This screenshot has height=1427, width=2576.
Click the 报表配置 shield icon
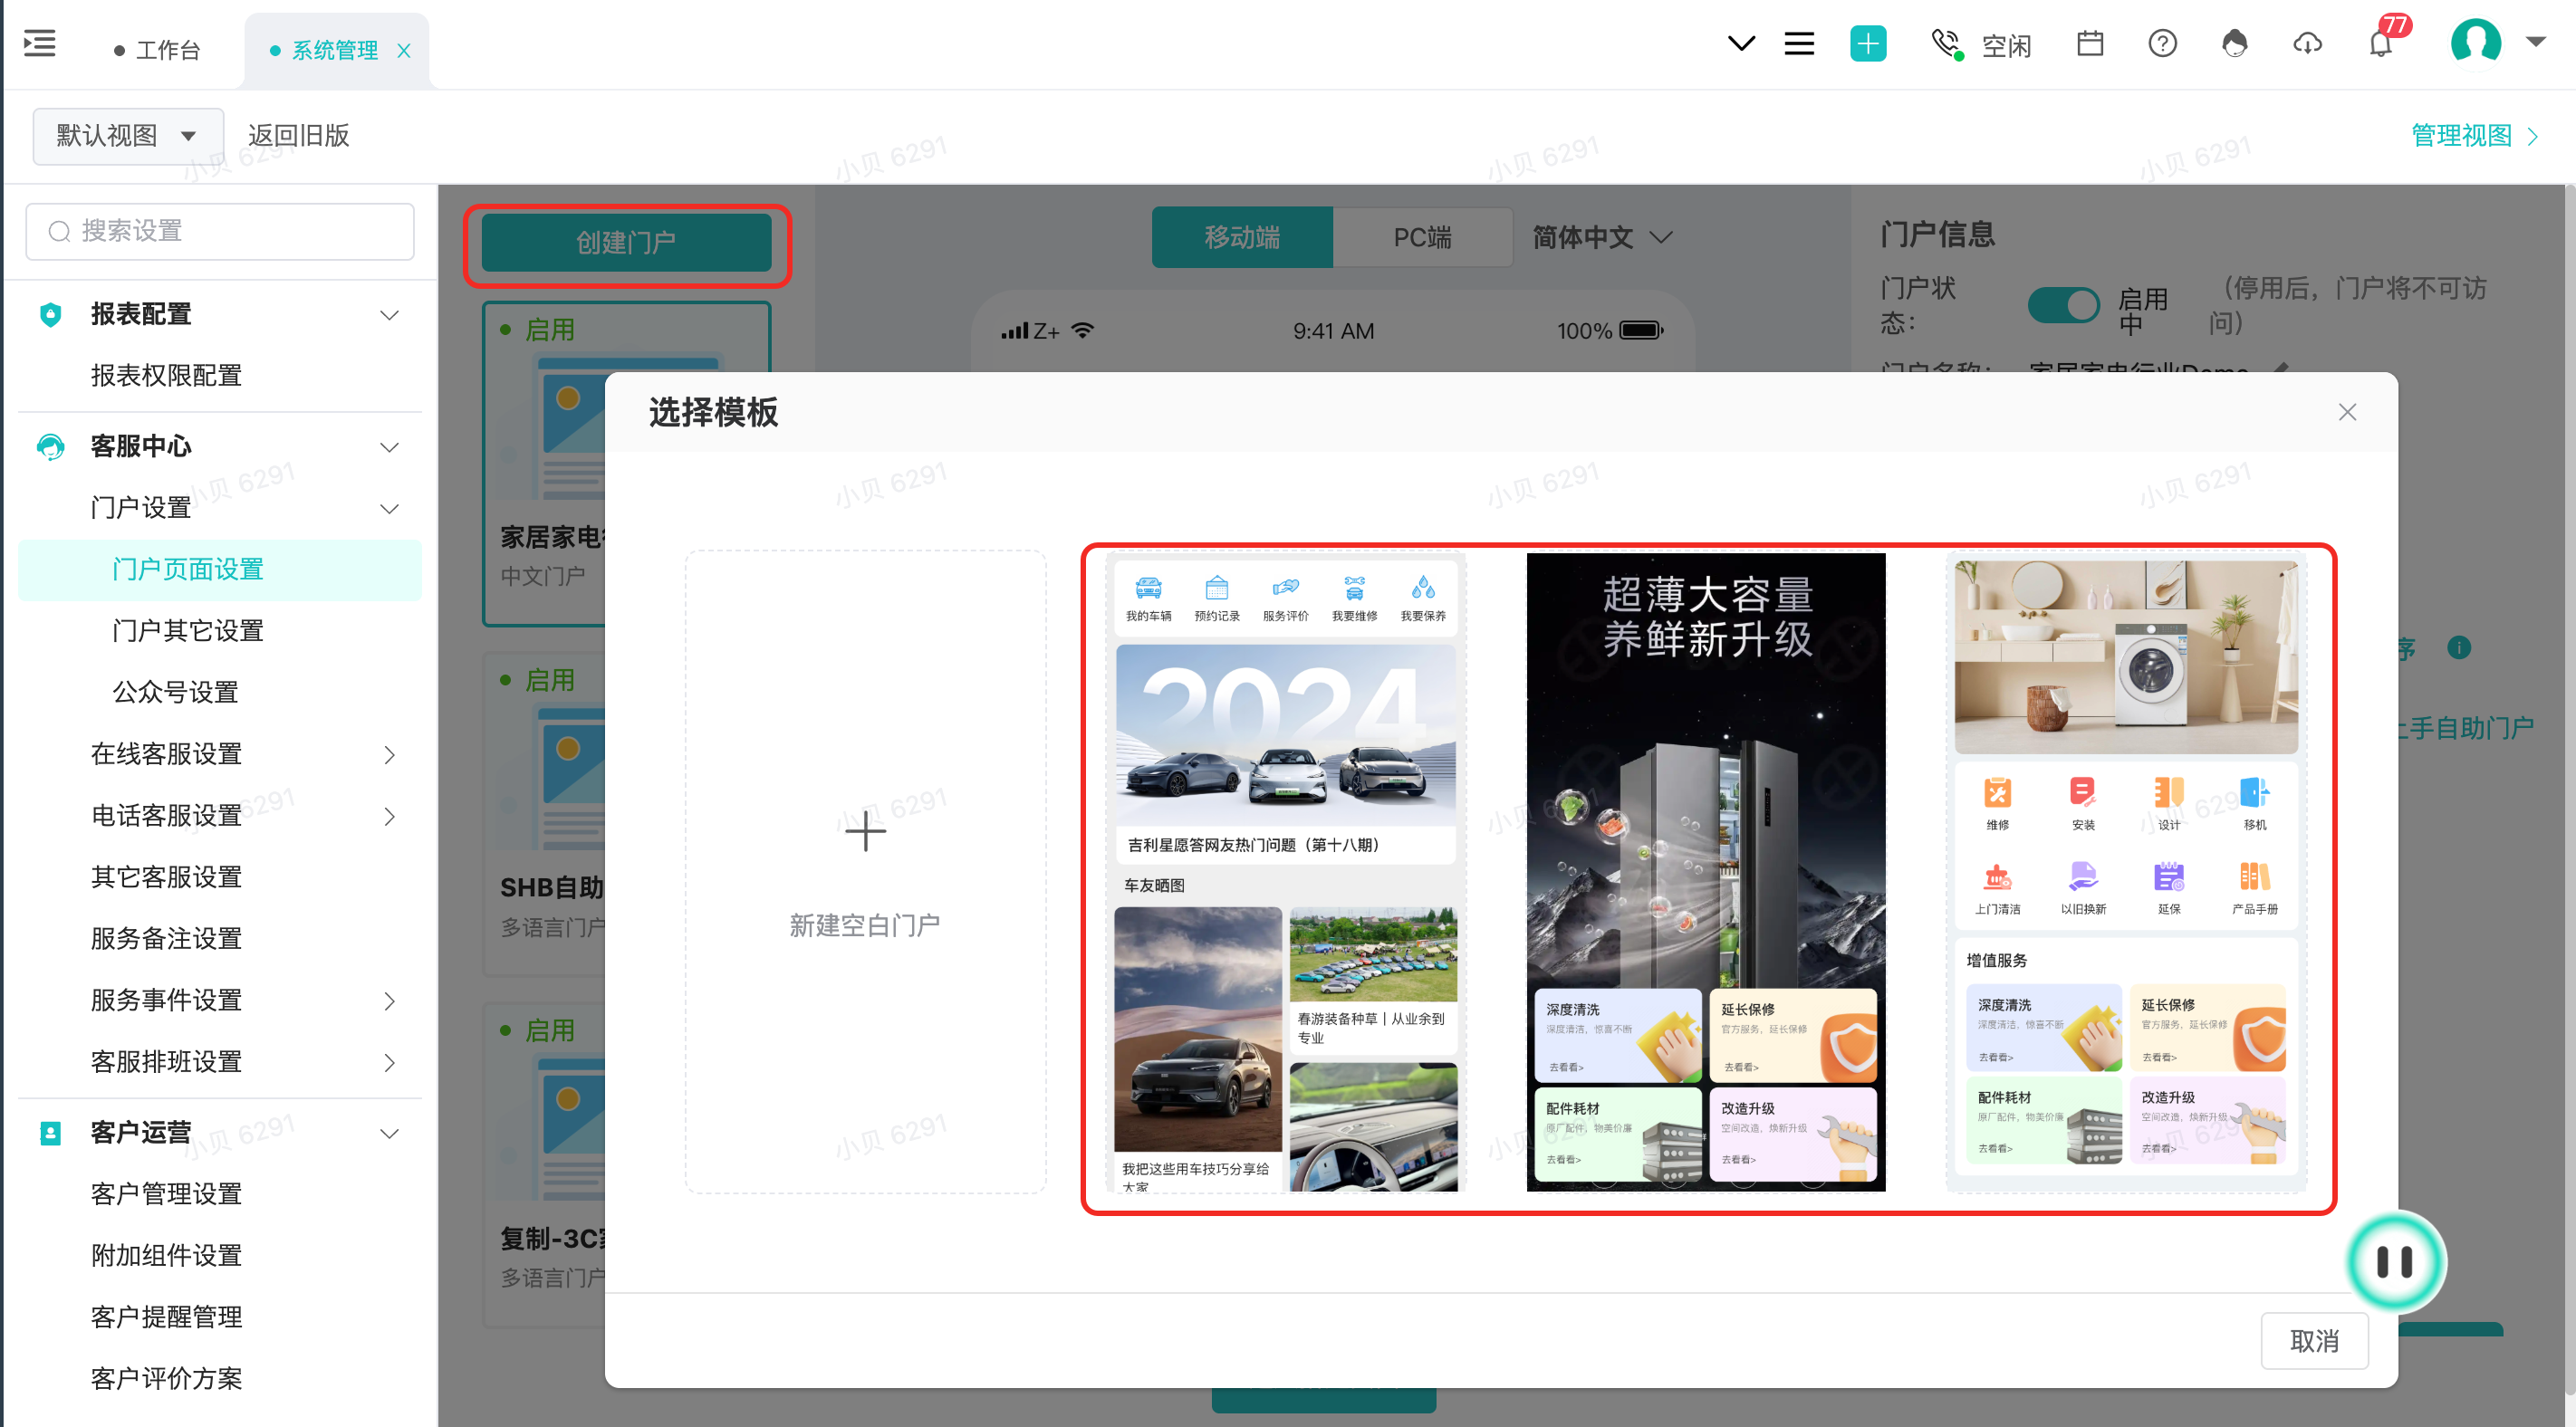(x=50, y=315)
